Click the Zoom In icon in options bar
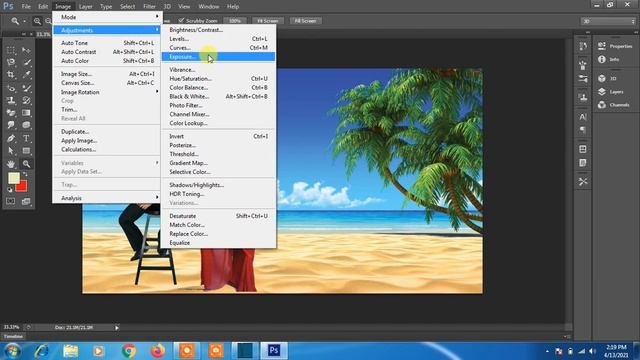640x360 pixels. [37, 21]
